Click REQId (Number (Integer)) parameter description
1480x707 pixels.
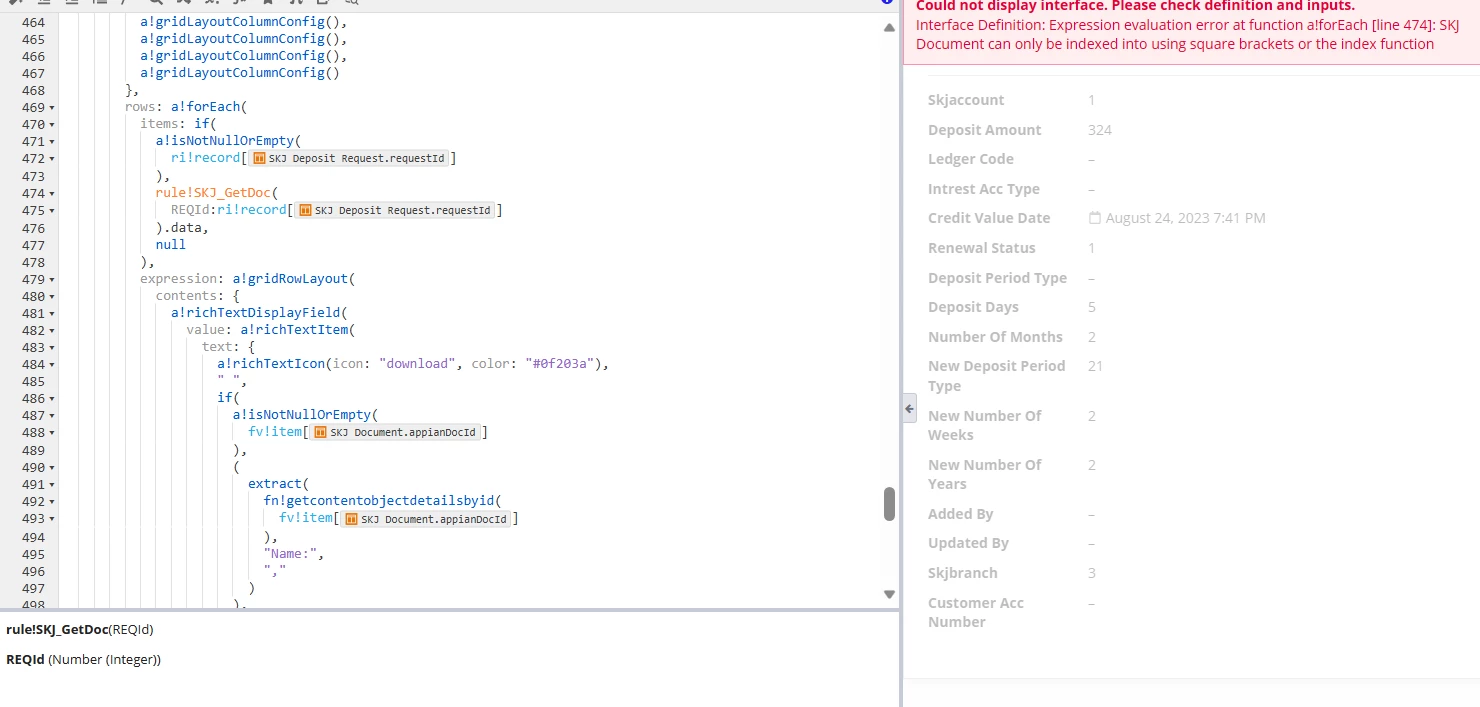(x=83, y=660)
